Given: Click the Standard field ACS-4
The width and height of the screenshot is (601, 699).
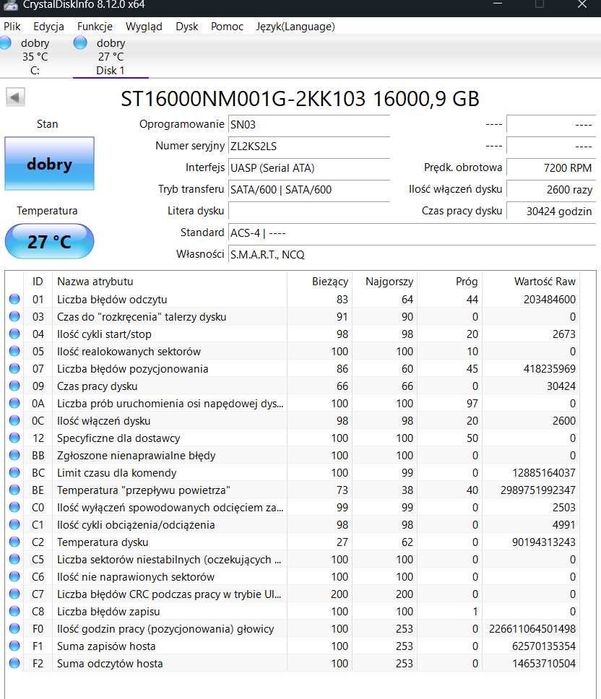Looking at the screenshot, I should point(412,233).
